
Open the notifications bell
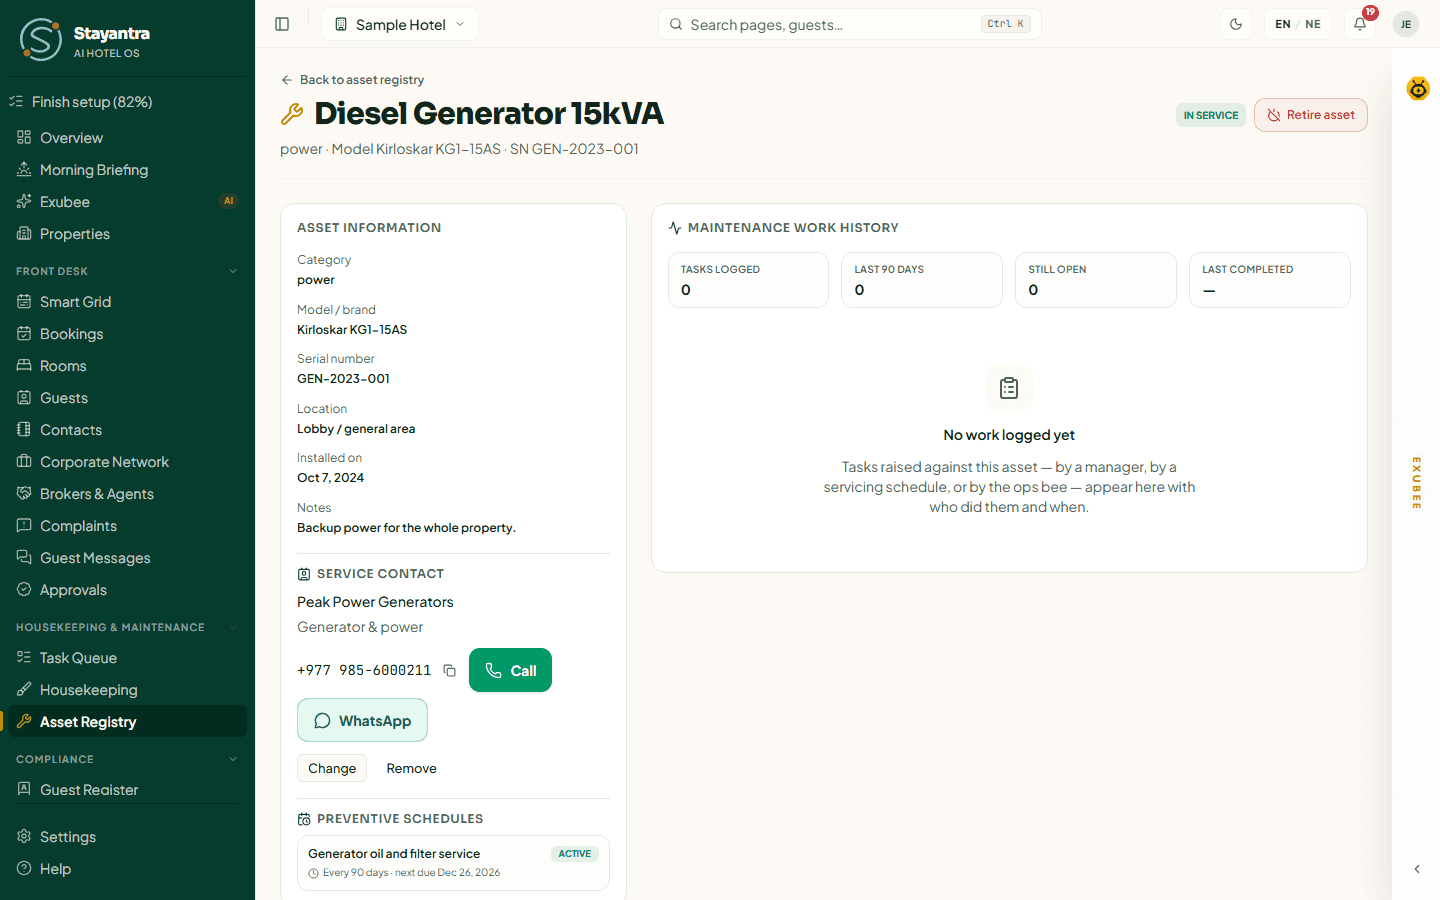point(1360,24)
